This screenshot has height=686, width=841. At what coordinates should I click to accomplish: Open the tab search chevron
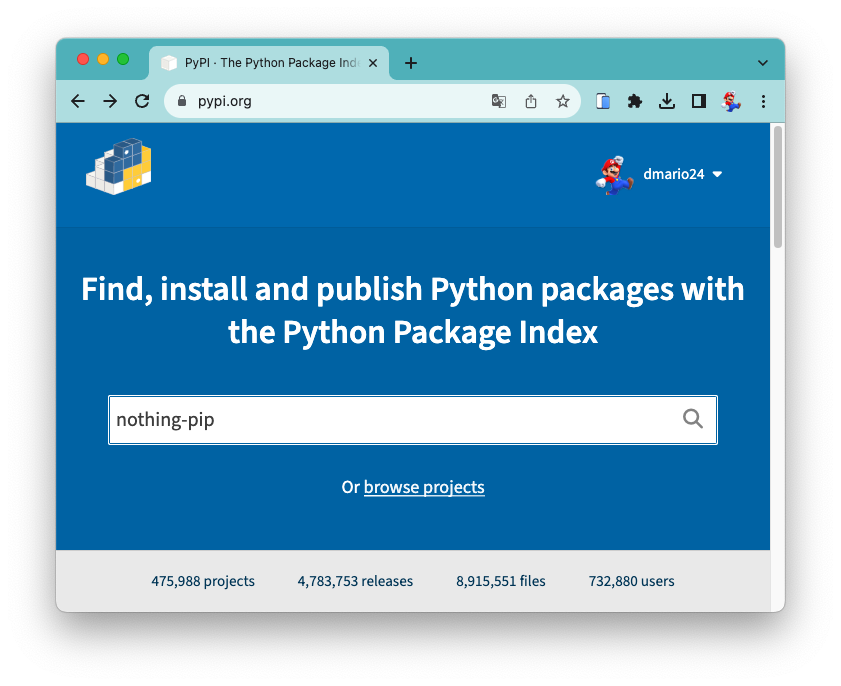[x=764, y=60]
